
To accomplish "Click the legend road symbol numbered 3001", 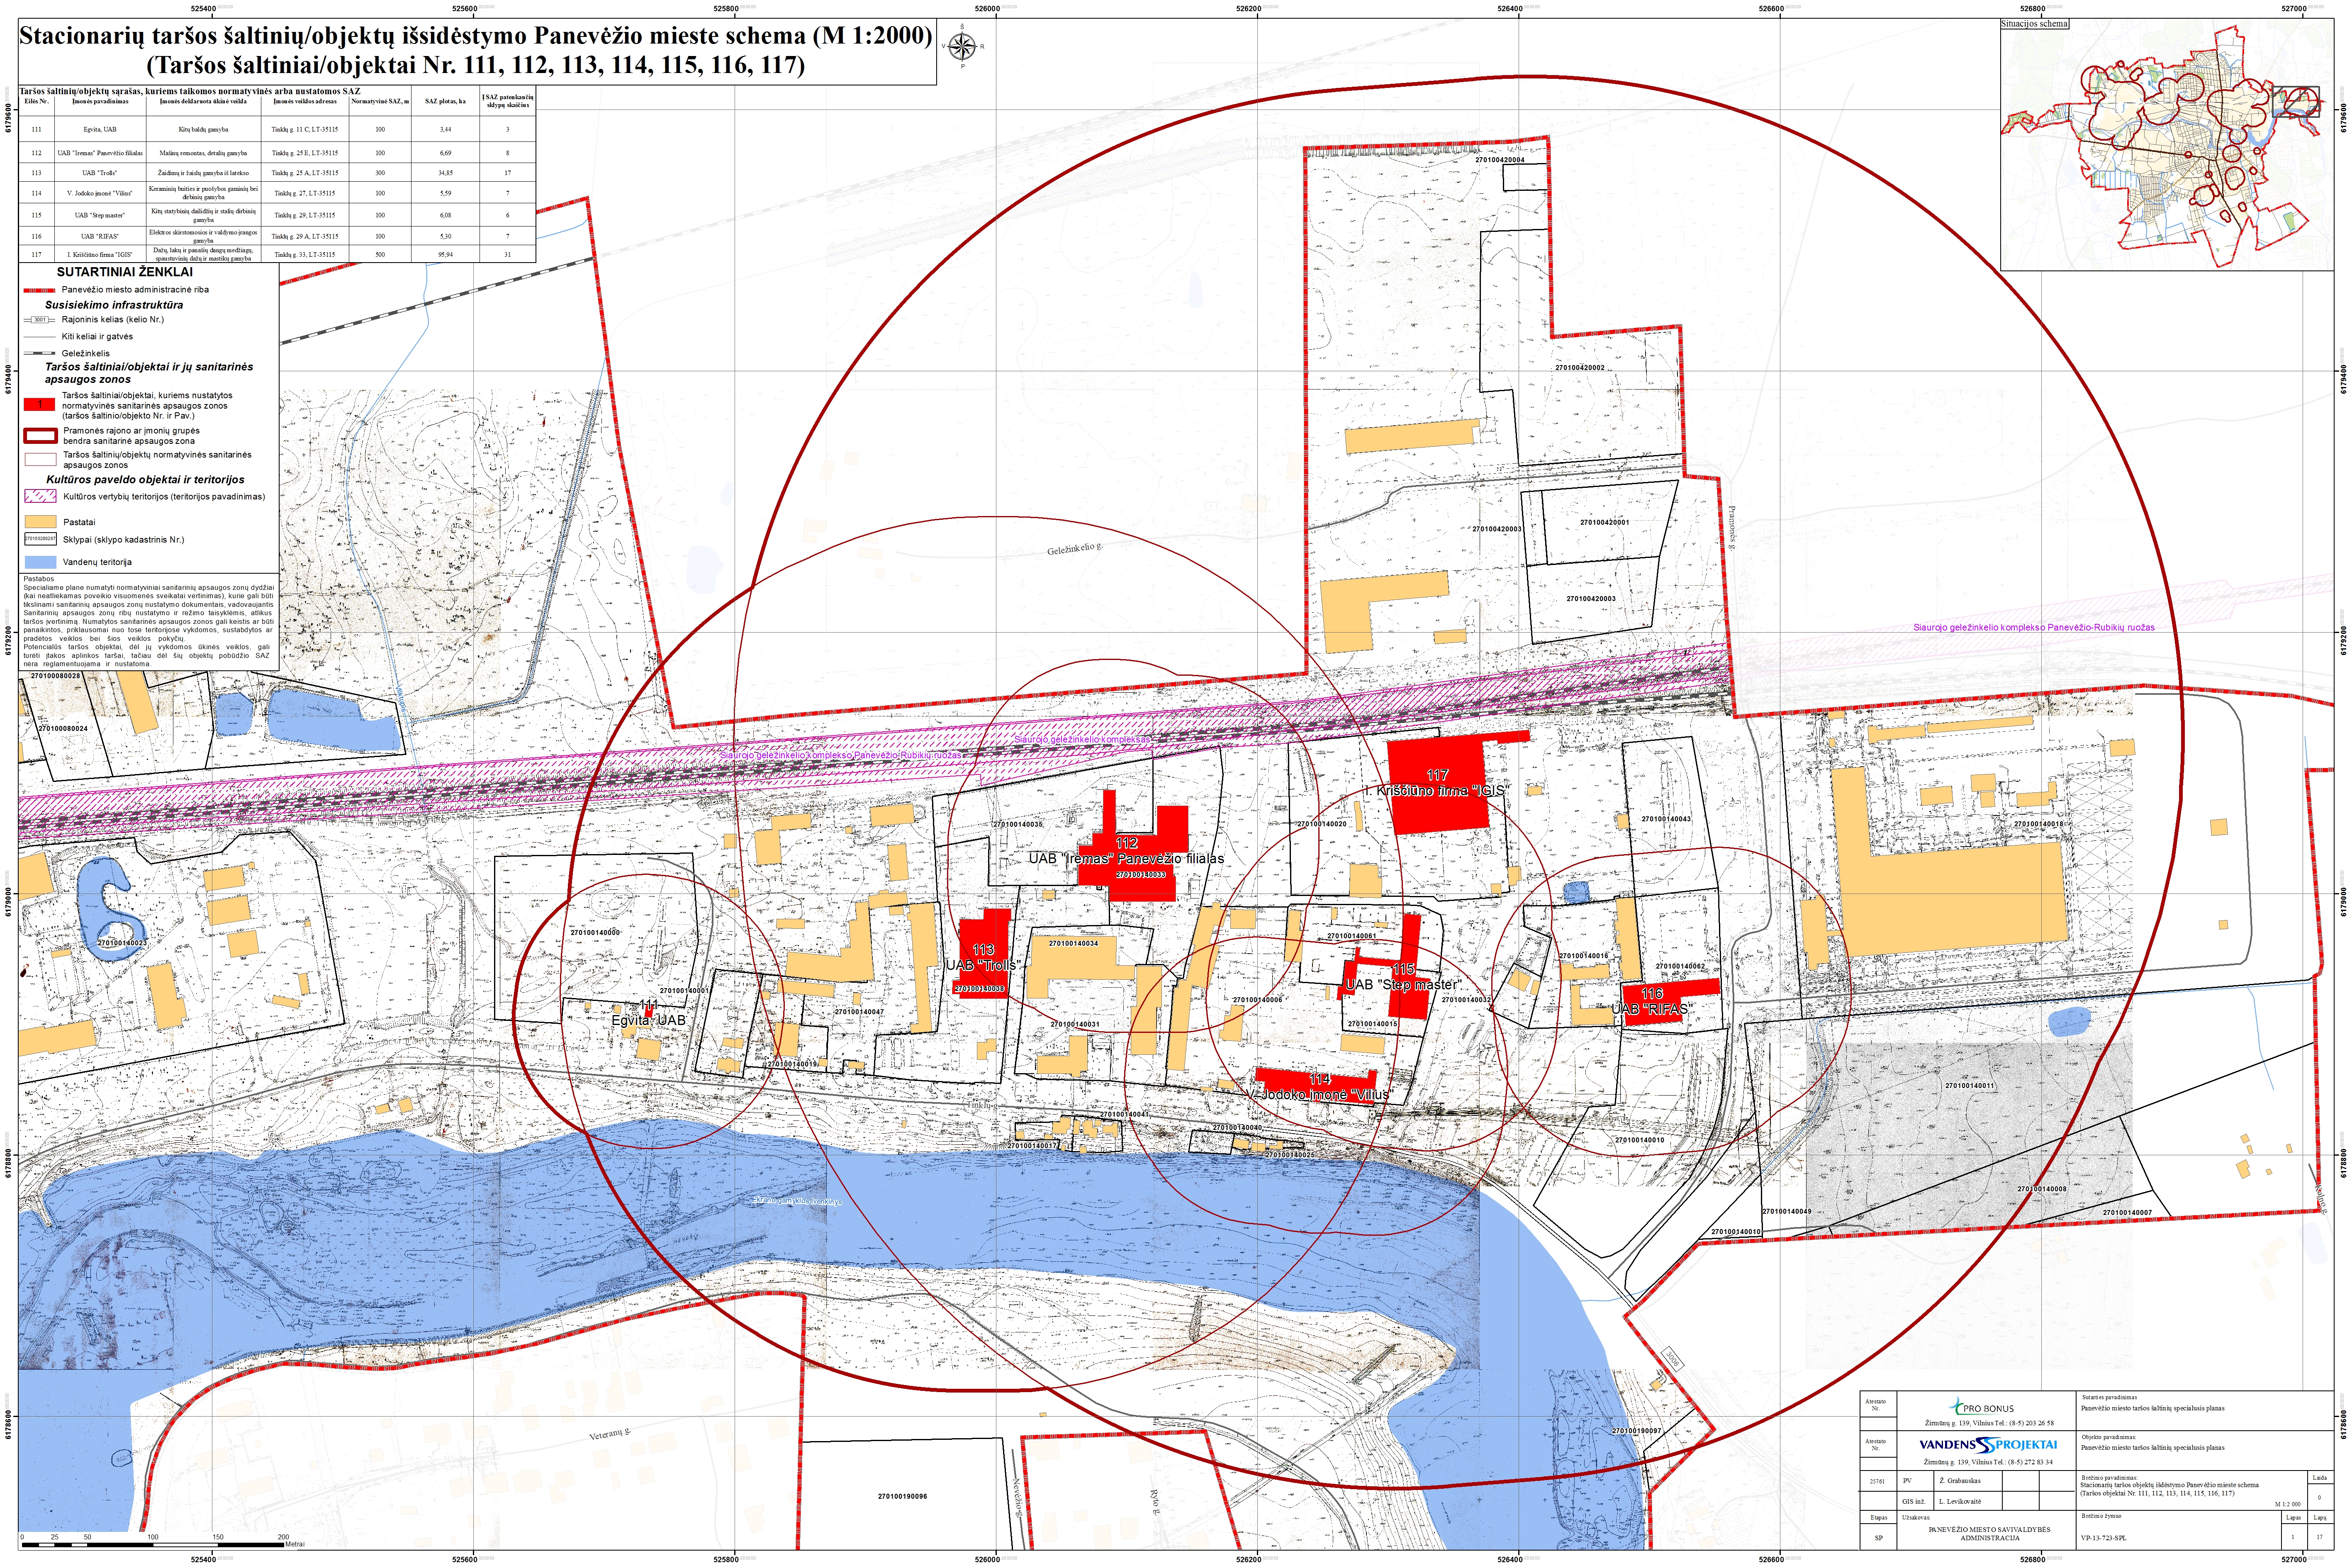I will [x=40, y=320].
